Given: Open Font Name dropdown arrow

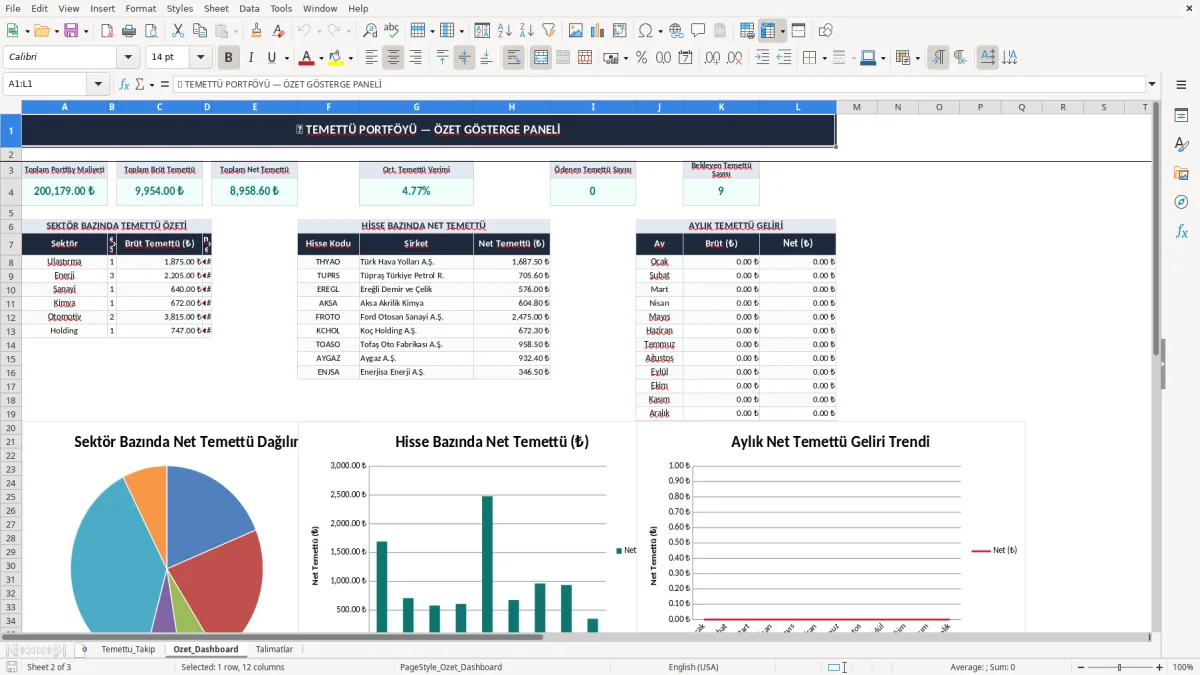Looking at the screenshot, I should coord(127,58).
